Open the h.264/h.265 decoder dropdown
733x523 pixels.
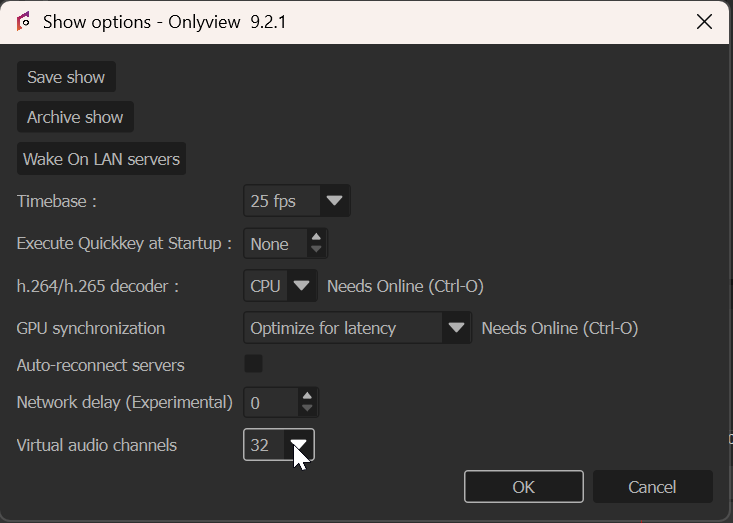pyautogui.click(x=302, y=286)
